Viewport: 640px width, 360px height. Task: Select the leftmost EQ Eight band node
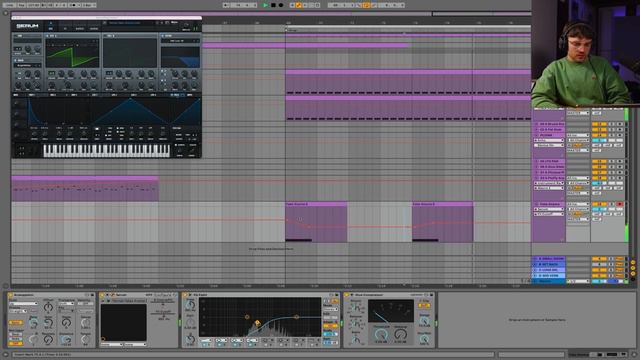click(x=247, y=317)
